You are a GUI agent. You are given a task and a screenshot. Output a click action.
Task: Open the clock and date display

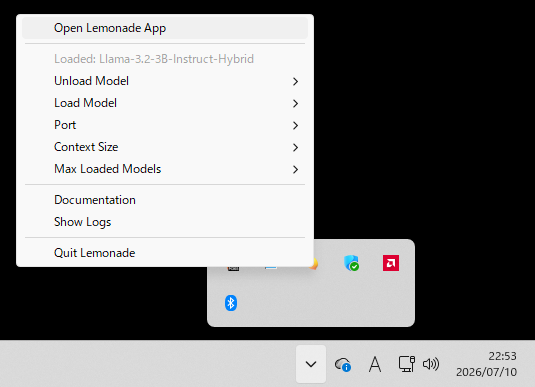(x=486, y=364)
